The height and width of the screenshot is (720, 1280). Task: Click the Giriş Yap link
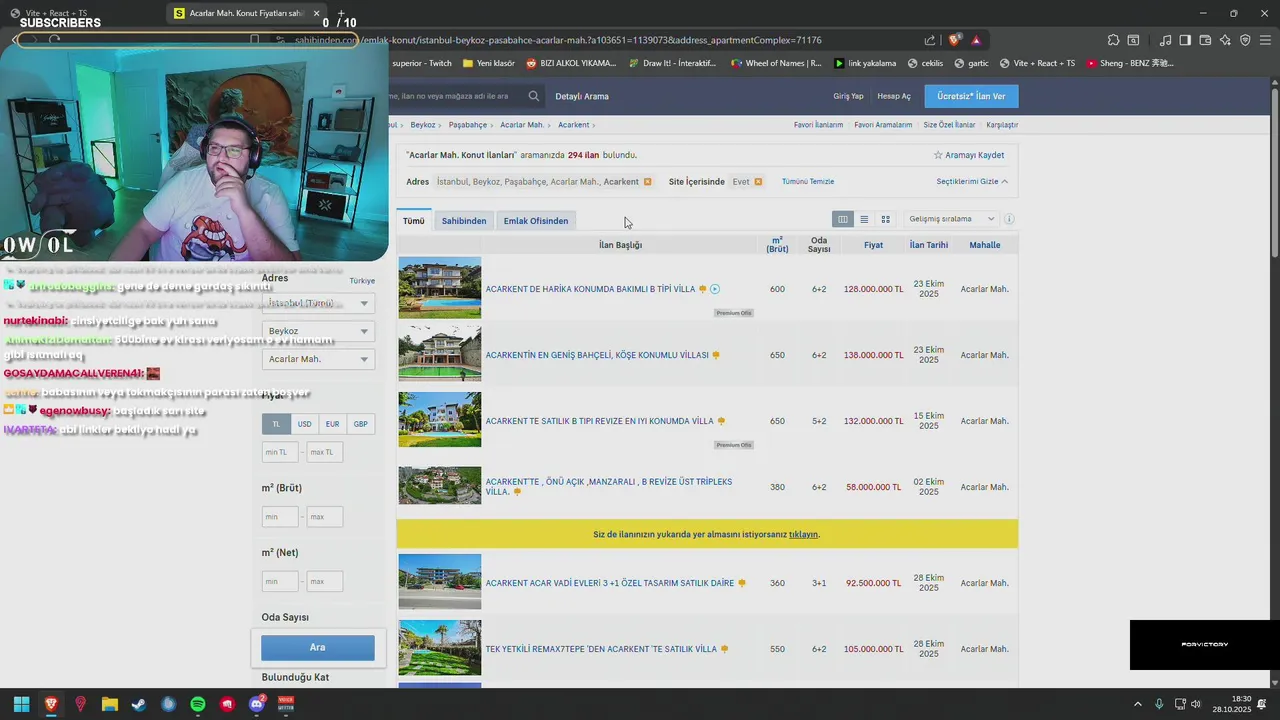click(848, 96)
